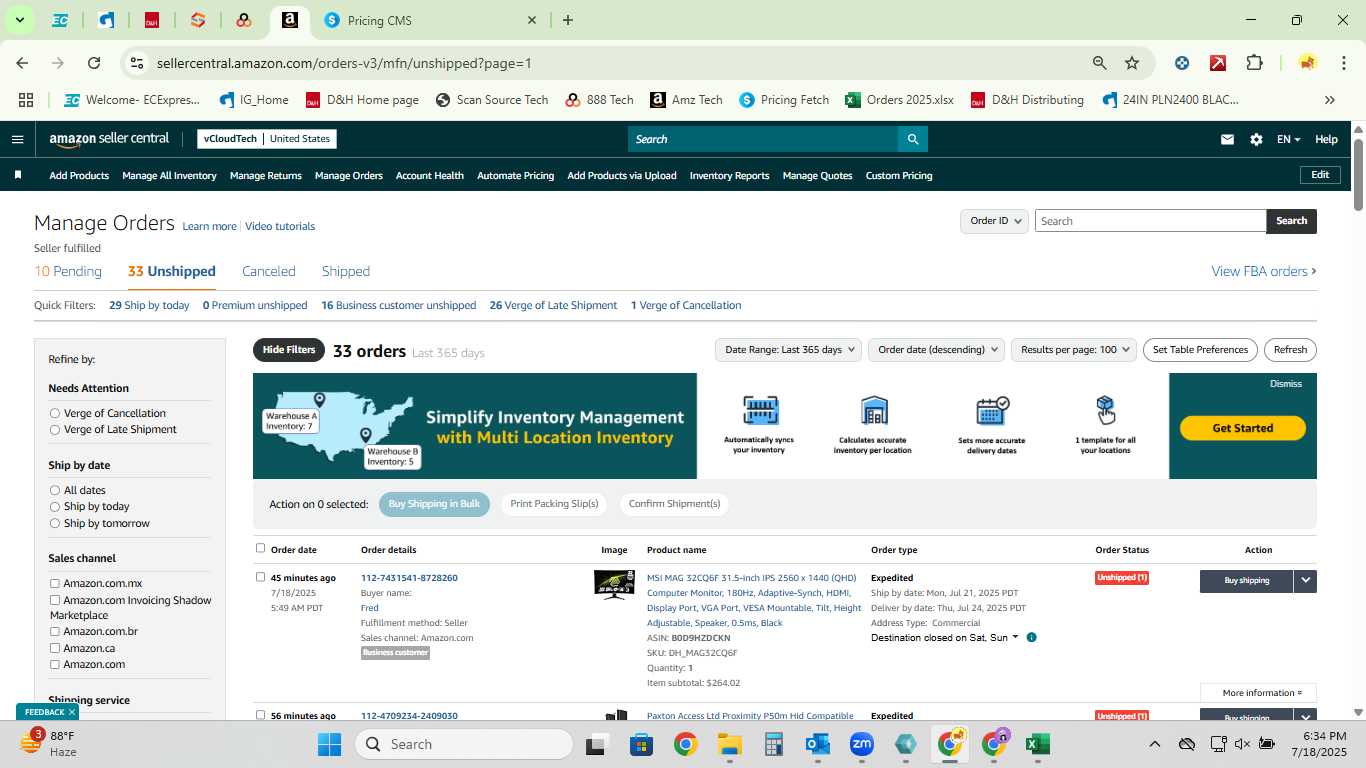The image size is (1366, 768).
Task: Open the Pricing Fetch bookmark
Action: 784,100
